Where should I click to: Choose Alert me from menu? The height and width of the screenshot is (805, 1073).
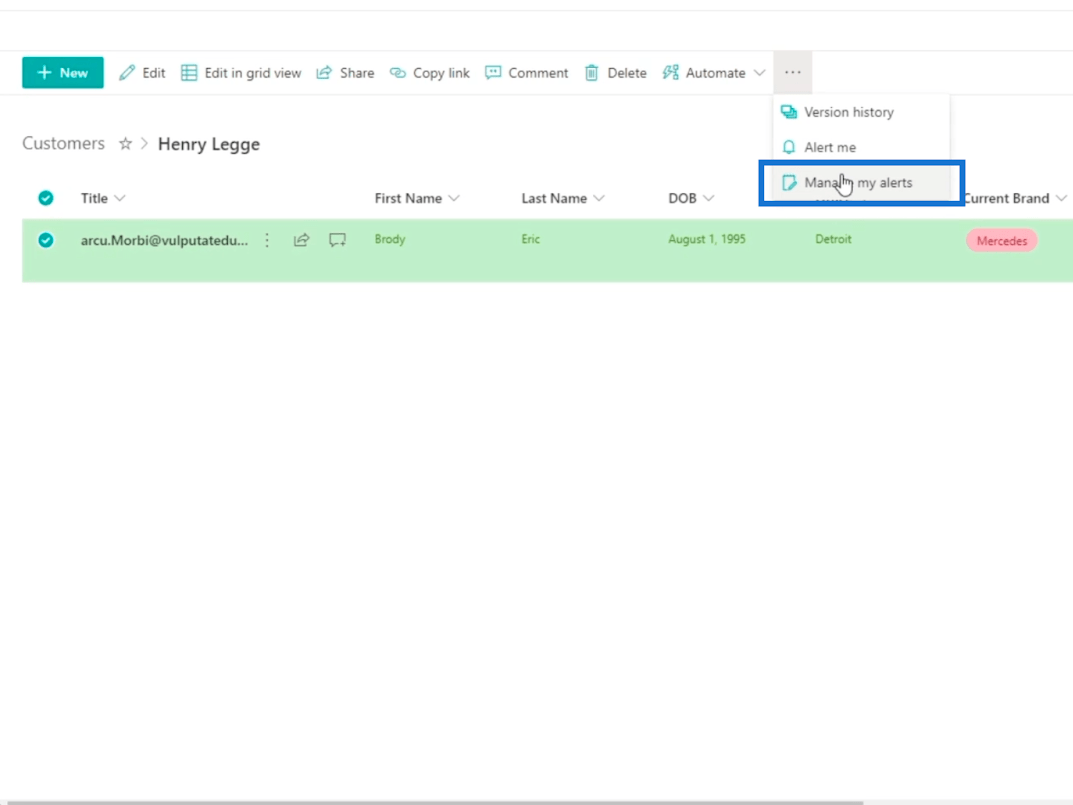(862, 147)
